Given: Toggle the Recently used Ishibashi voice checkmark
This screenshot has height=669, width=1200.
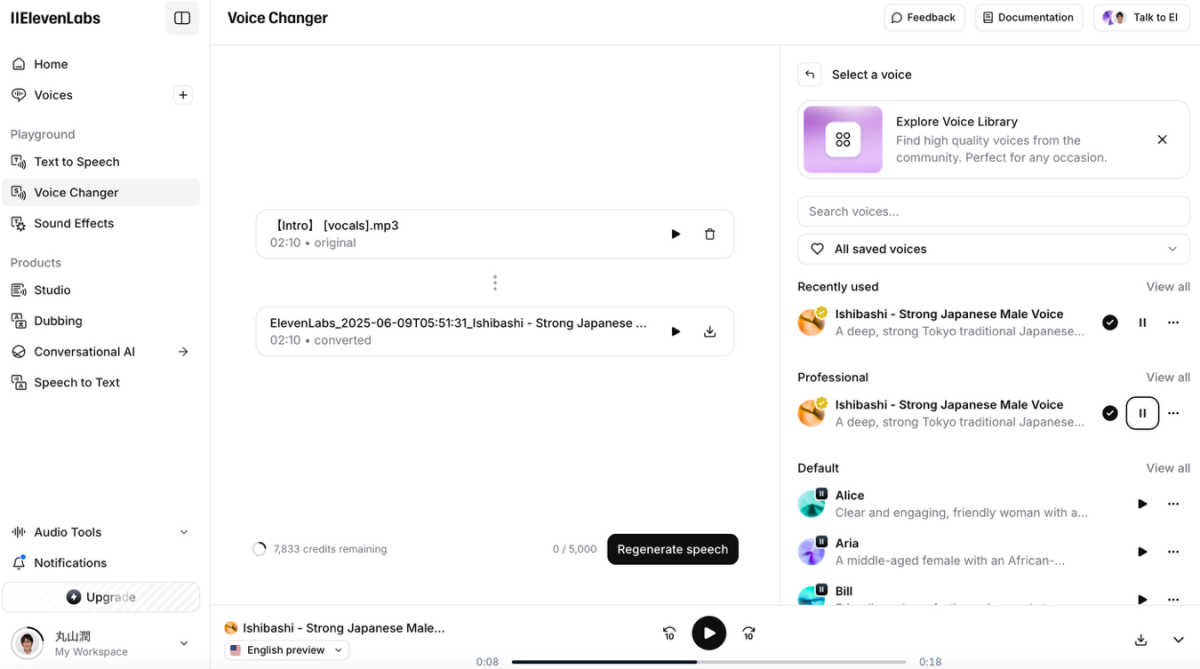Looking at the screenshot, I should [x=1110, y=322].
